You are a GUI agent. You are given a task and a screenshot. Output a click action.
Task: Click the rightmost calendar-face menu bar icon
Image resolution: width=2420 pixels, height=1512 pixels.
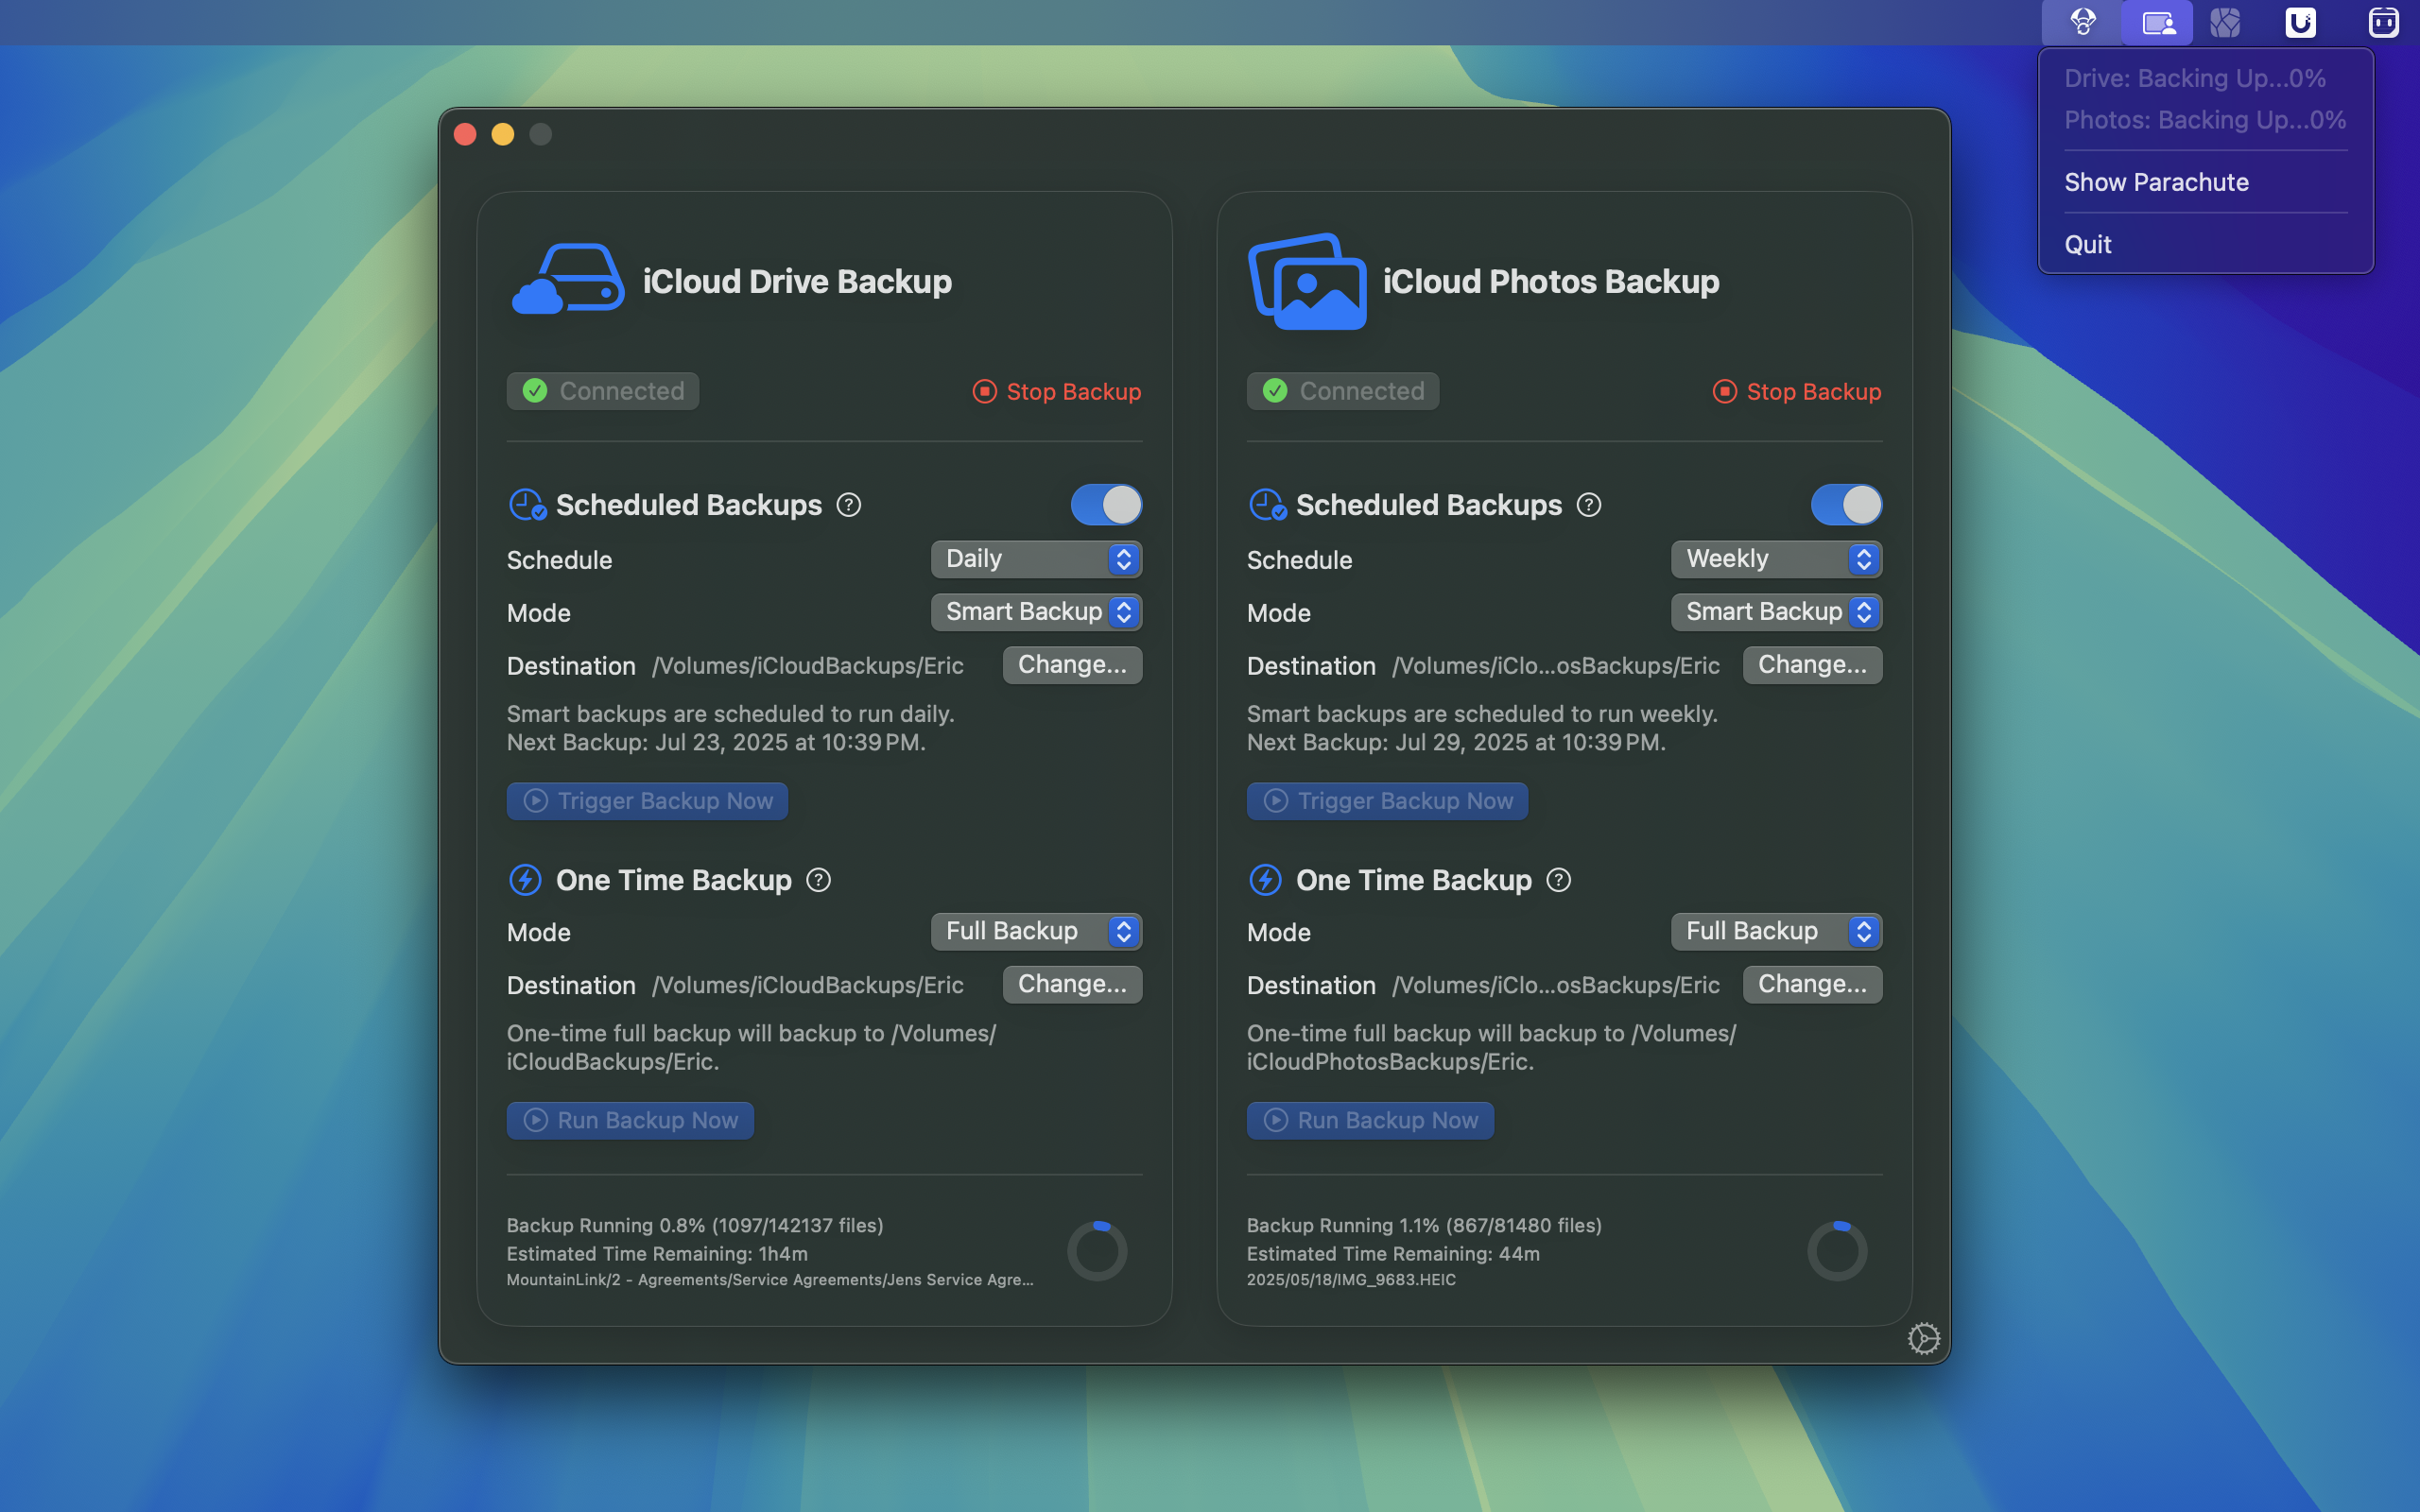click(2383, 22)
